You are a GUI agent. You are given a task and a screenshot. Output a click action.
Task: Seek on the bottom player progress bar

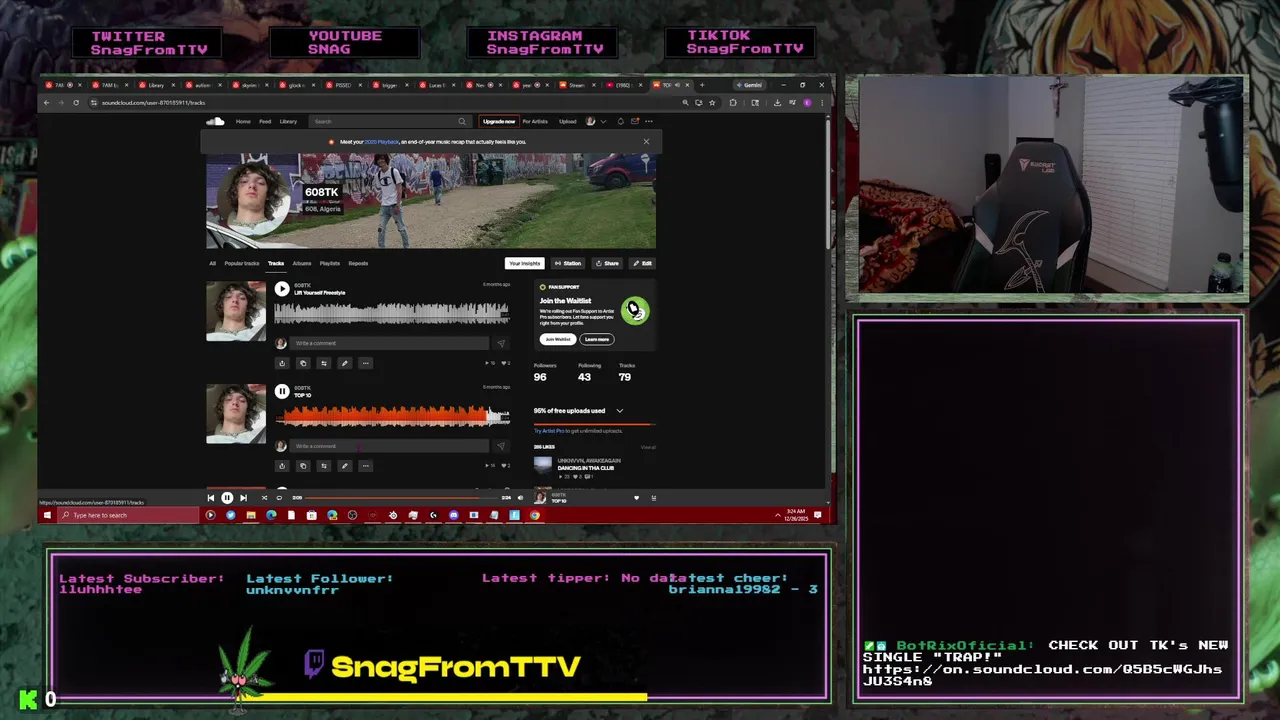pyautogui.click(x=400, y=498)
